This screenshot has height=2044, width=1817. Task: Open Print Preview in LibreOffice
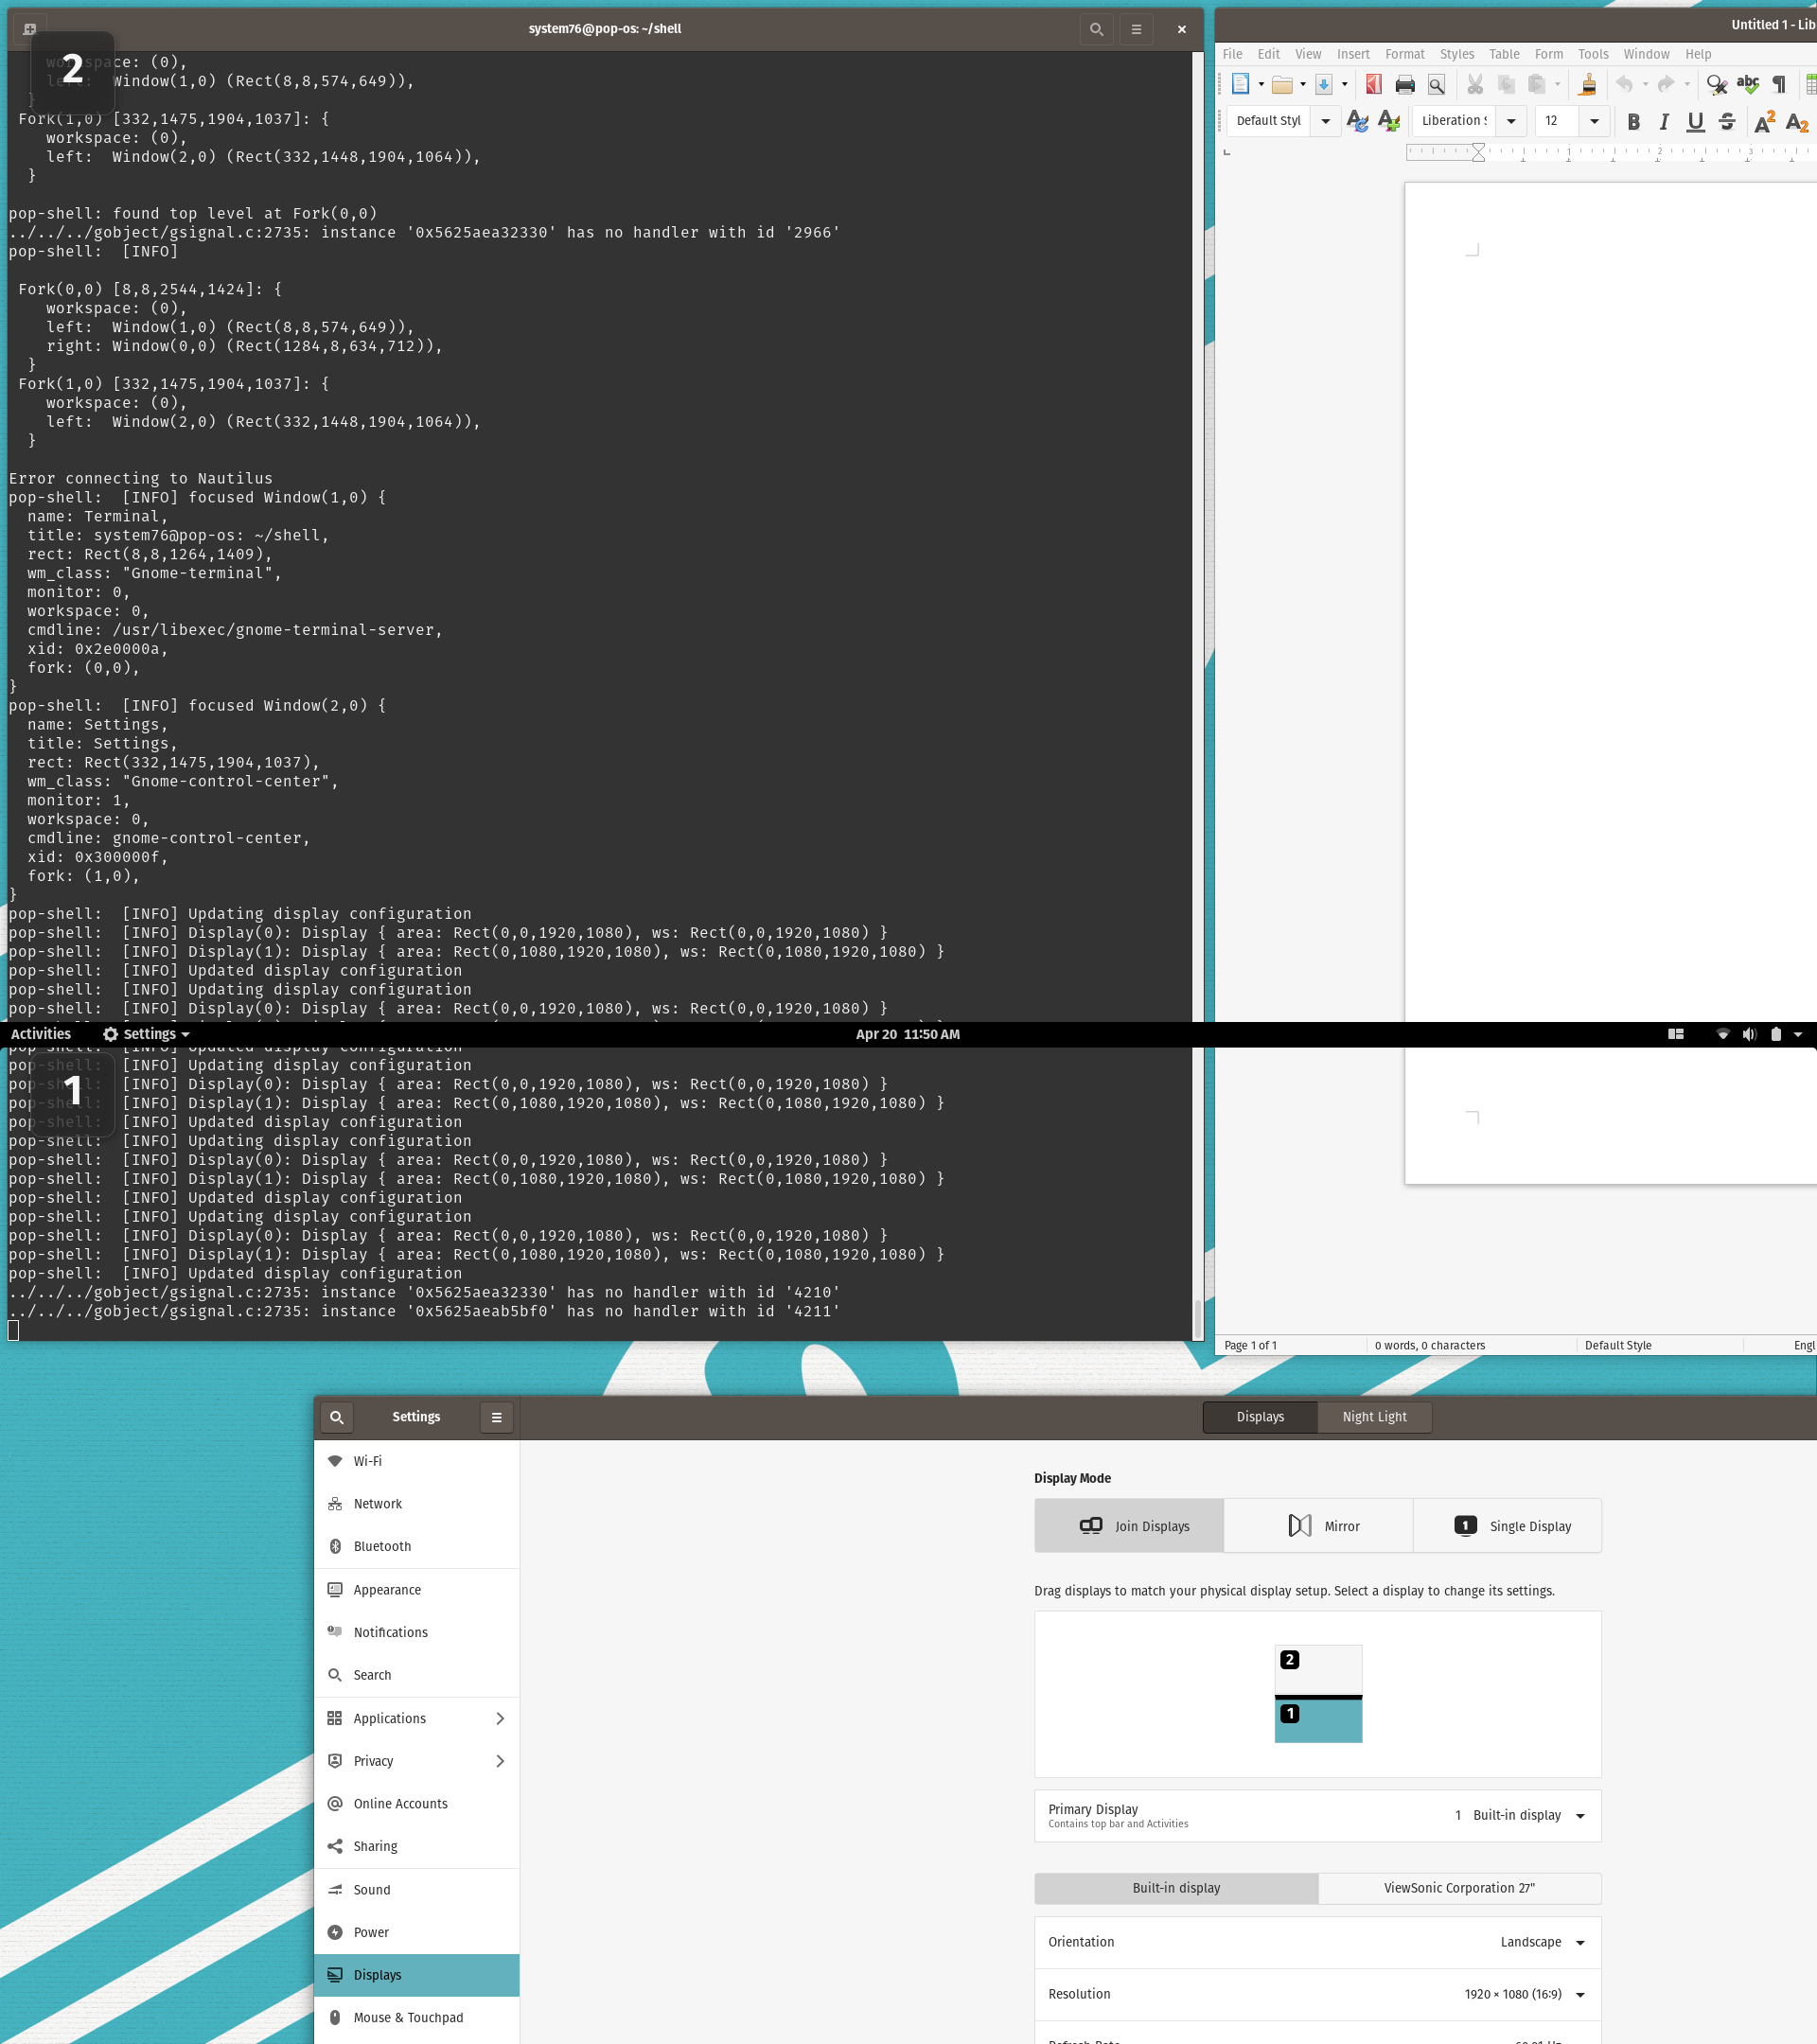click(x=1436, y=85)
